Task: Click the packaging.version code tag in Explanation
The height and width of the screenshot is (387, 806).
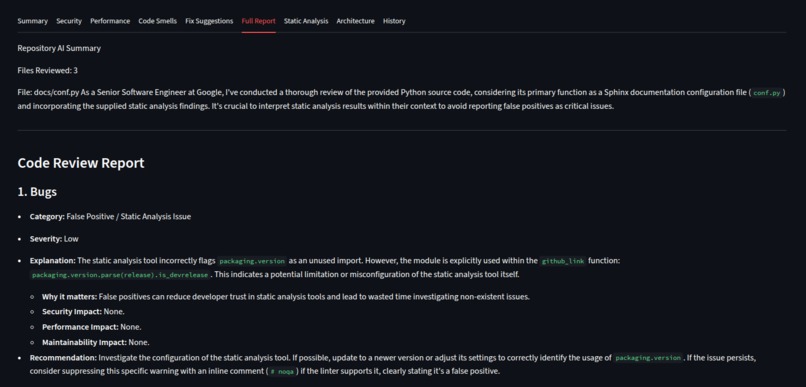Action: coord(252,261)
